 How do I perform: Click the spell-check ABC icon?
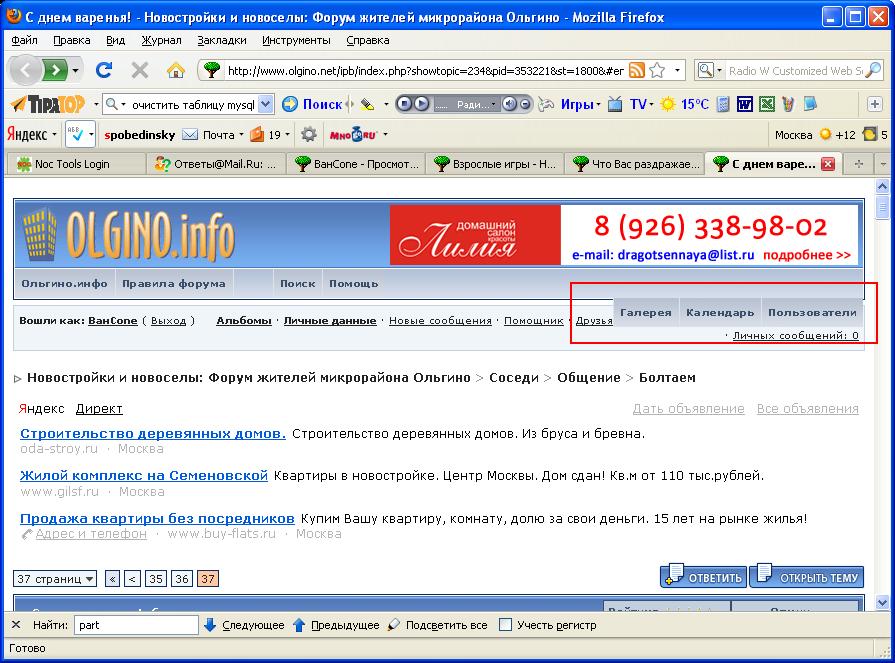pyautogui.click(x=75, y=135)
